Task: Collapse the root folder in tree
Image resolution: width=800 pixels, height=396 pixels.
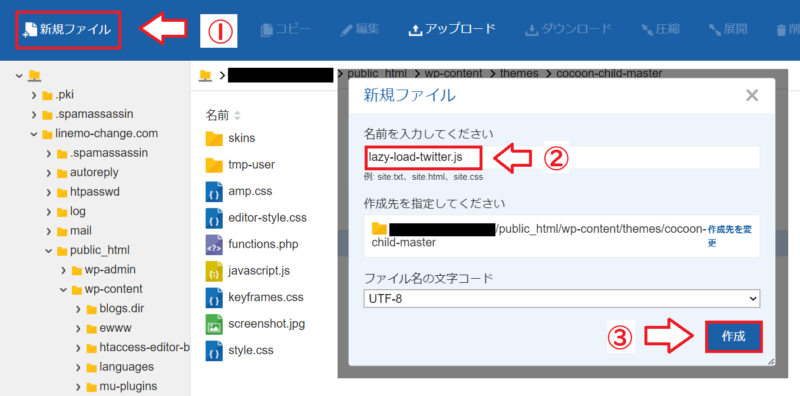Action: tap(19, 76)
